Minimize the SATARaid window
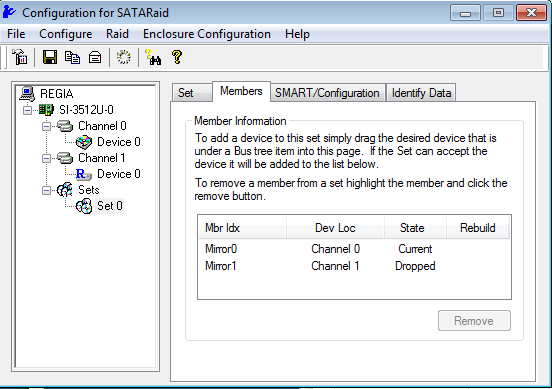 click(465, 13)
